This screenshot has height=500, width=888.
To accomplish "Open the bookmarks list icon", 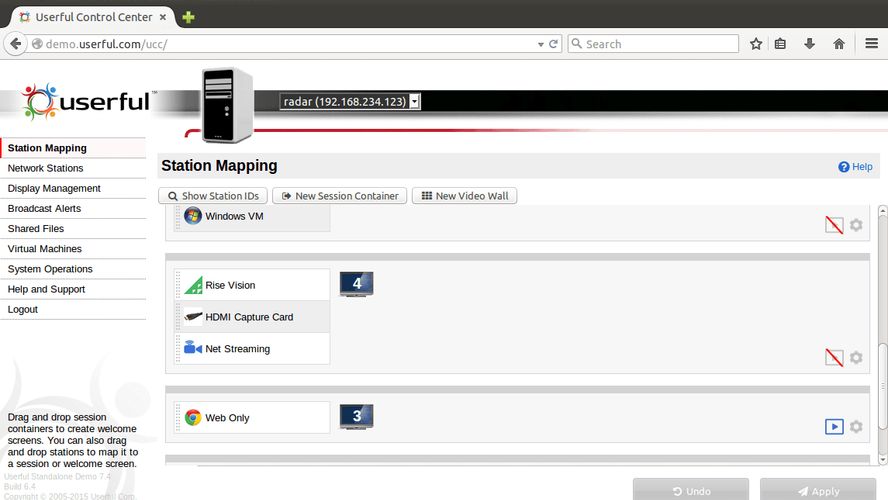I will (780, 44).
